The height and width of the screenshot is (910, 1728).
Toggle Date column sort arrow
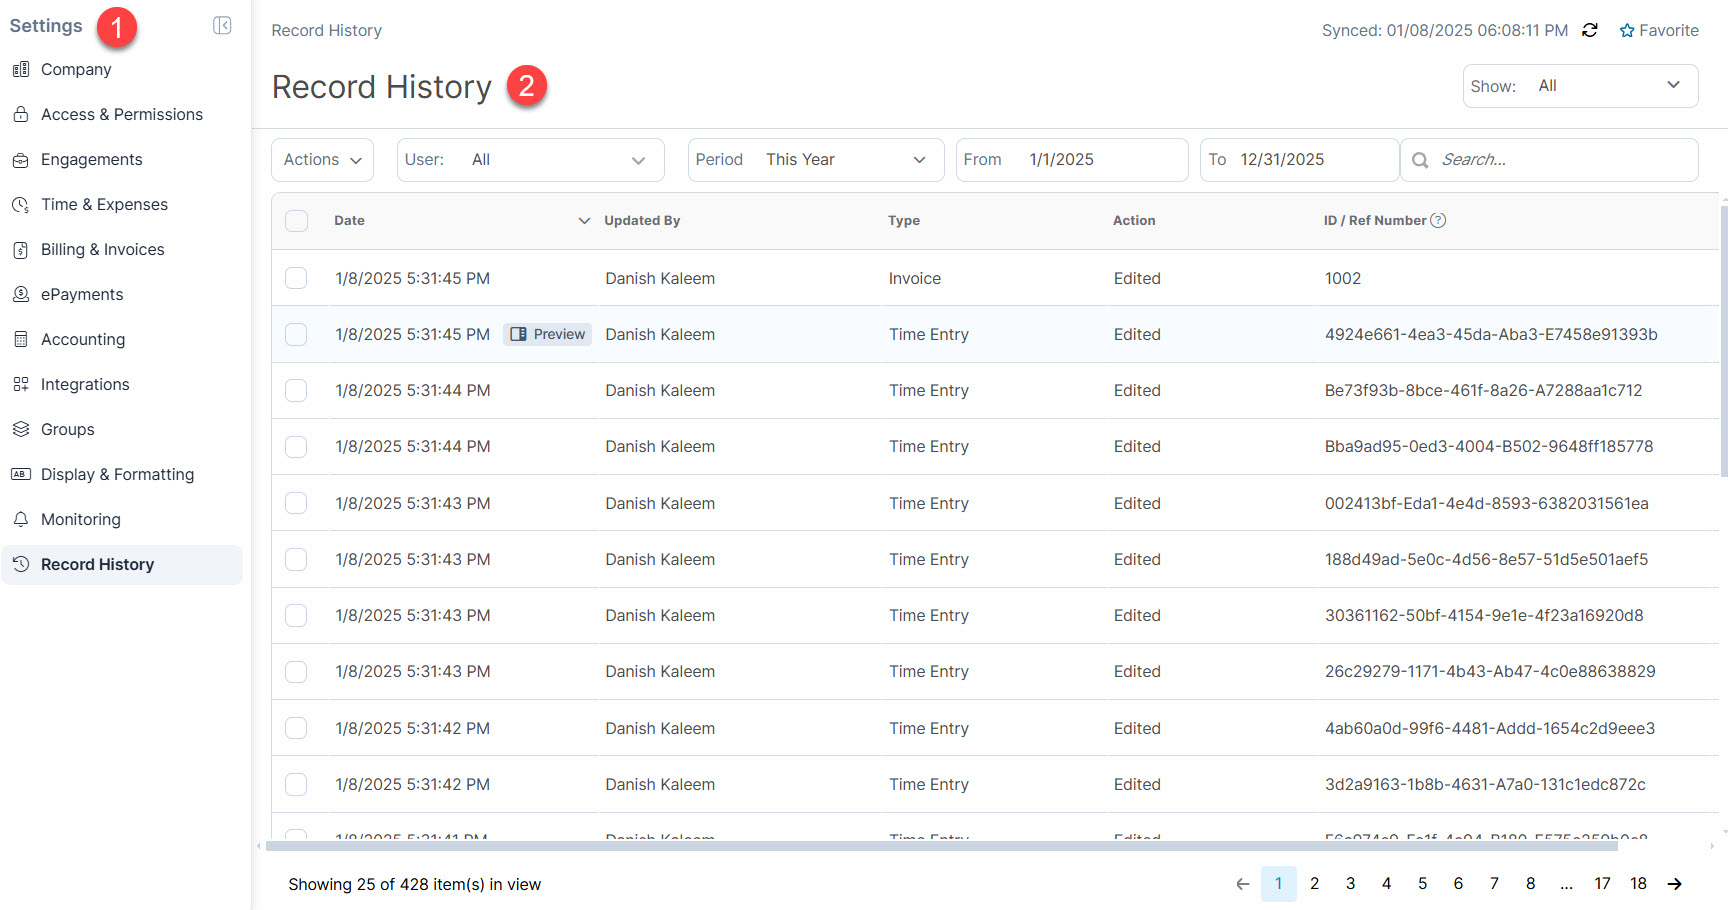tap(584, 221)
